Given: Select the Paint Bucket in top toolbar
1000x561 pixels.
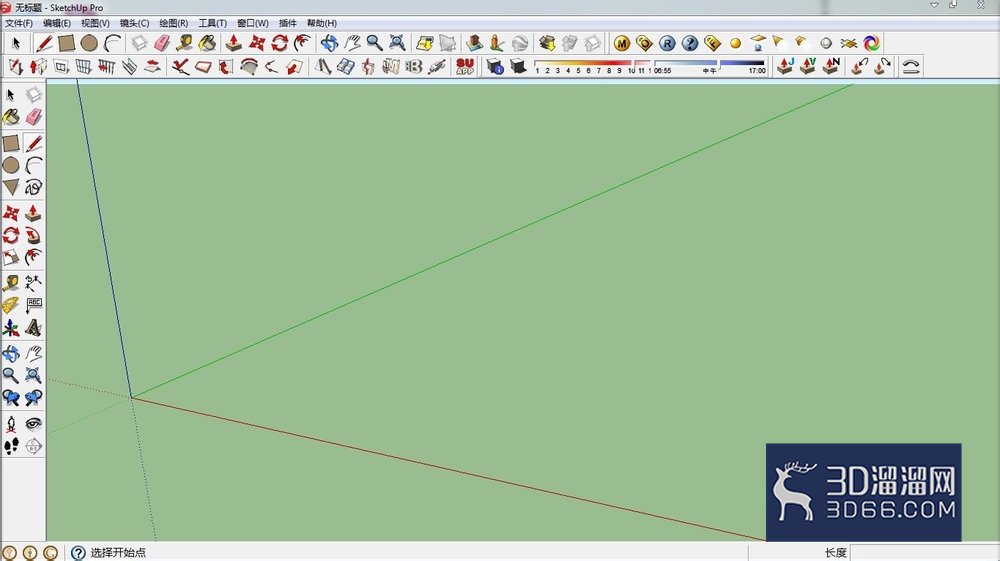Looking at the screenshot, I should point(207,43).
